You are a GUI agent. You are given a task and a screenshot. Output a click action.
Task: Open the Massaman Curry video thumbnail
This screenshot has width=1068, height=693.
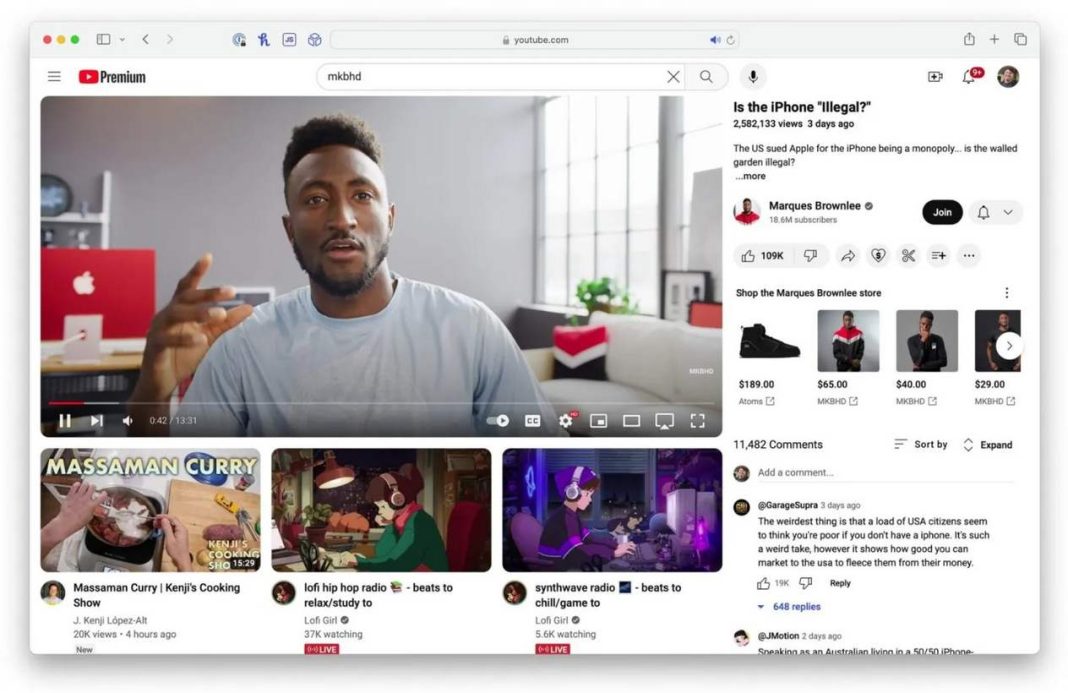[x=150, y=510]
